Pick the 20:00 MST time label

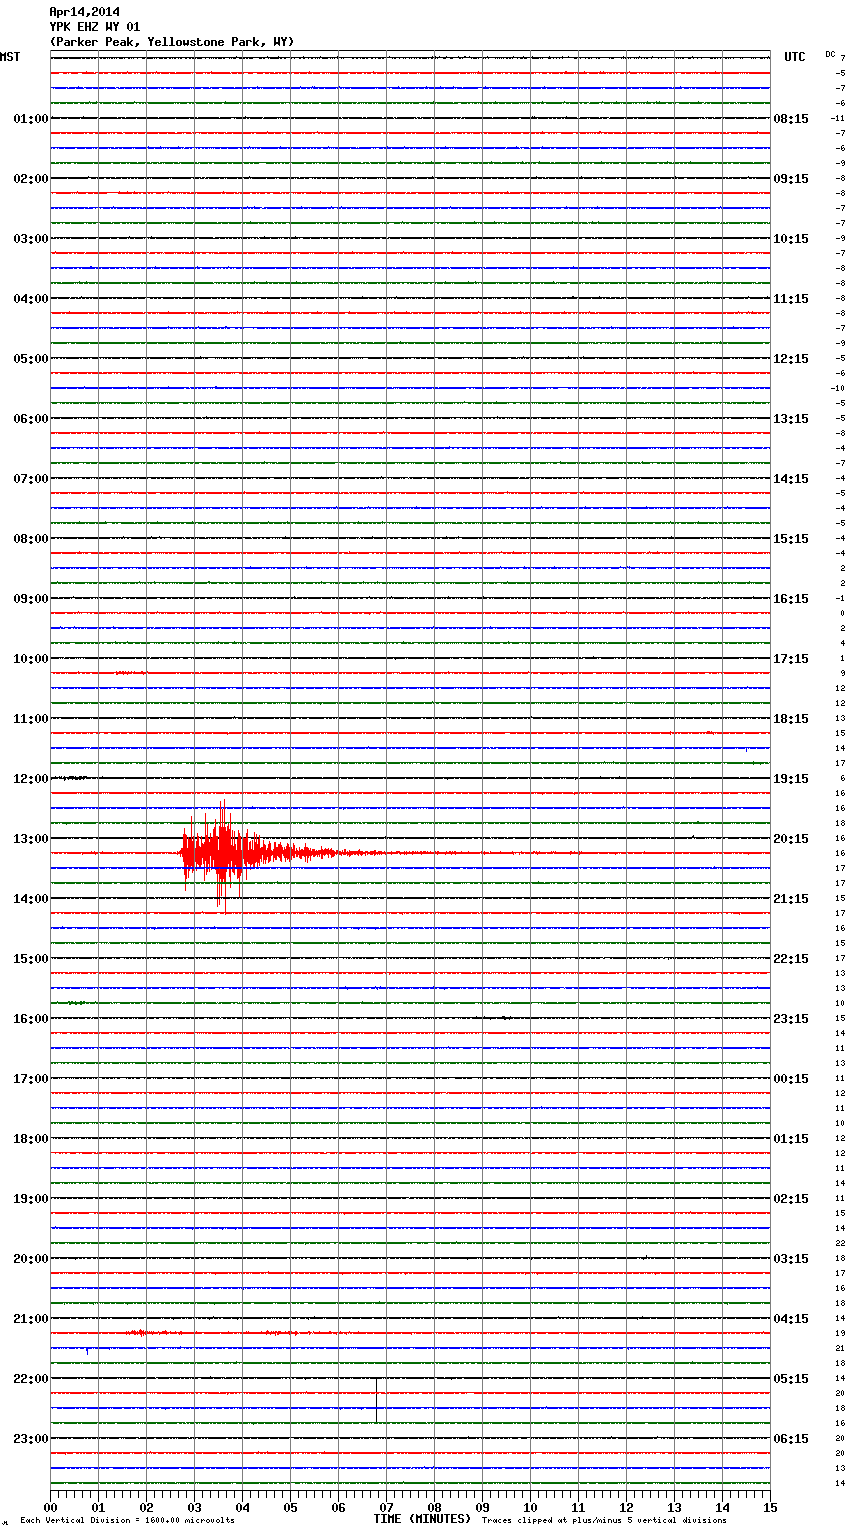30,1259
